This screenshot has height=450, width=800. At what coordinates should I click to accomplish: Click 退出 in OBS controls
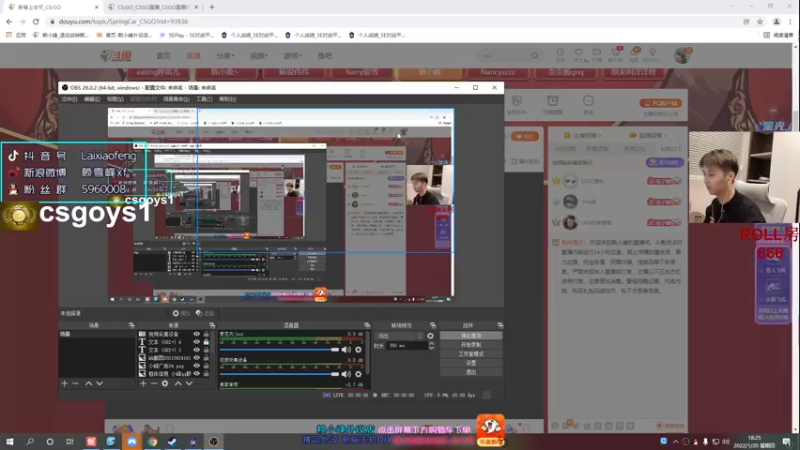[470, 372]
